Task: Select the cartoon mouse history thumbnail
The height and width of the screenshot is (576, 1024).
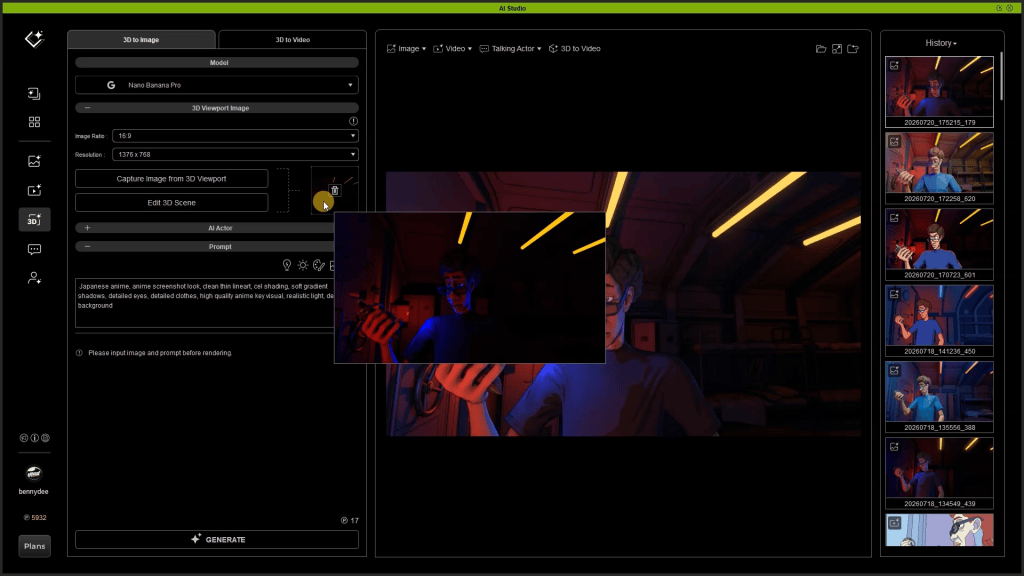Action: click(x=939, y=530)
